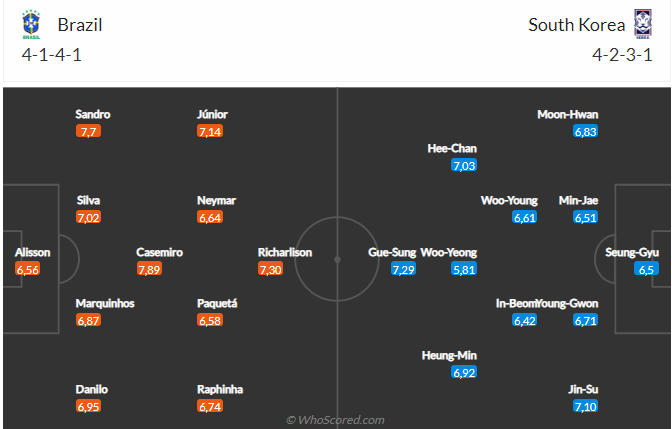This screenshot has height=429, width=672.
Task: Click Woo-Yeong's 5,81 rating badge
Action: pyautogui.click(x=464, y=270)
